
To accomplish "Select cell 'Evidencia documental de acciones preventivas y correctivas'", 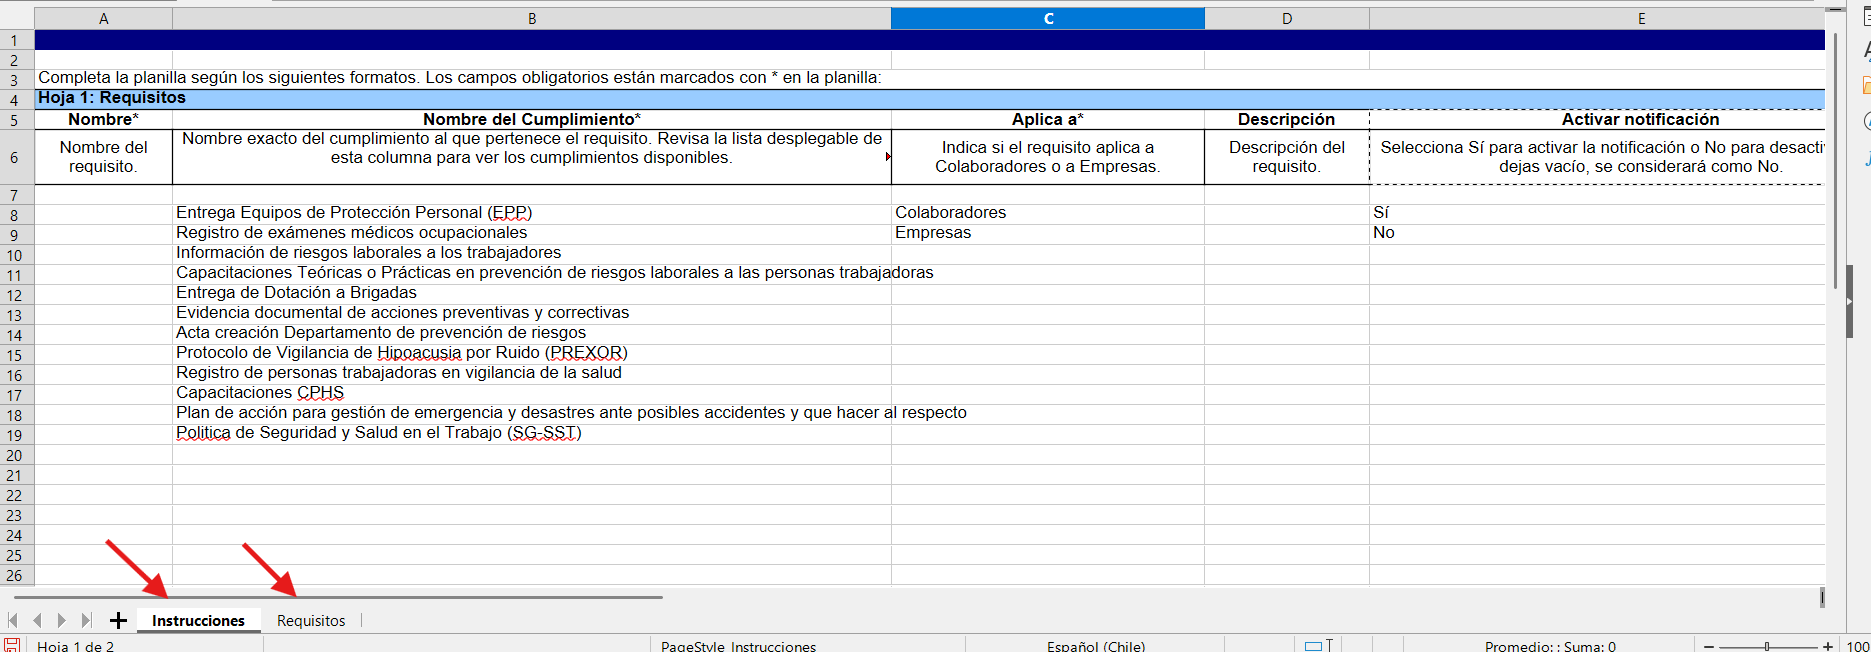I will point(532,313).
